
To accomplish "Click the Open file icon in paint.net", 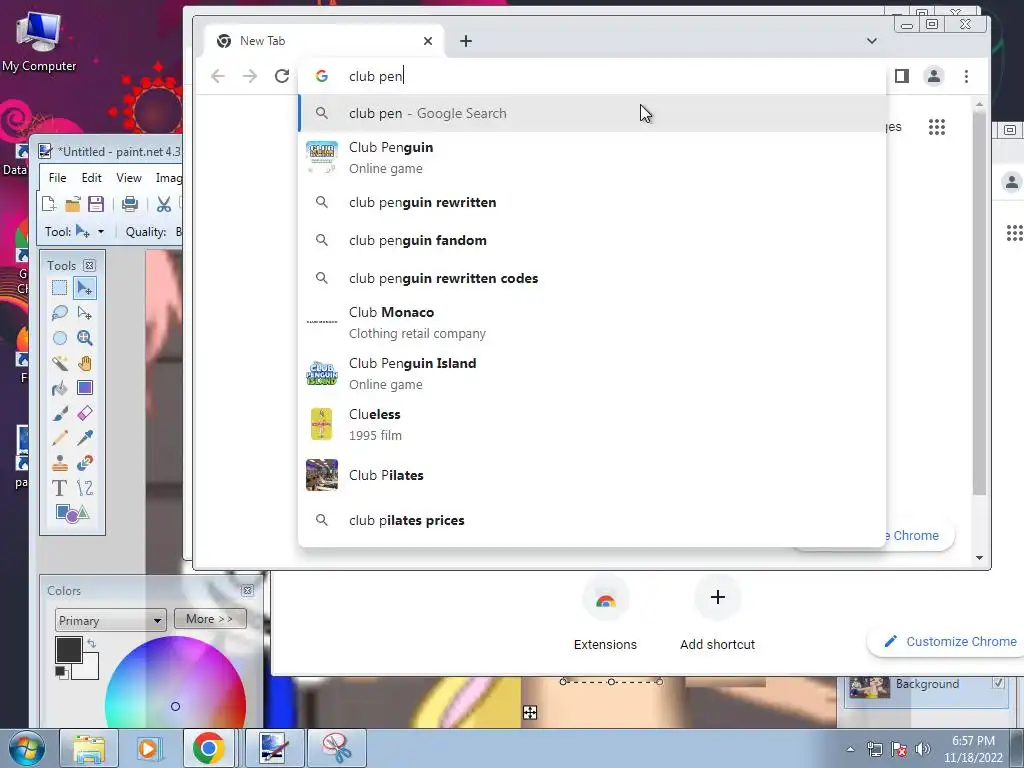I will [x=72, y=204].
